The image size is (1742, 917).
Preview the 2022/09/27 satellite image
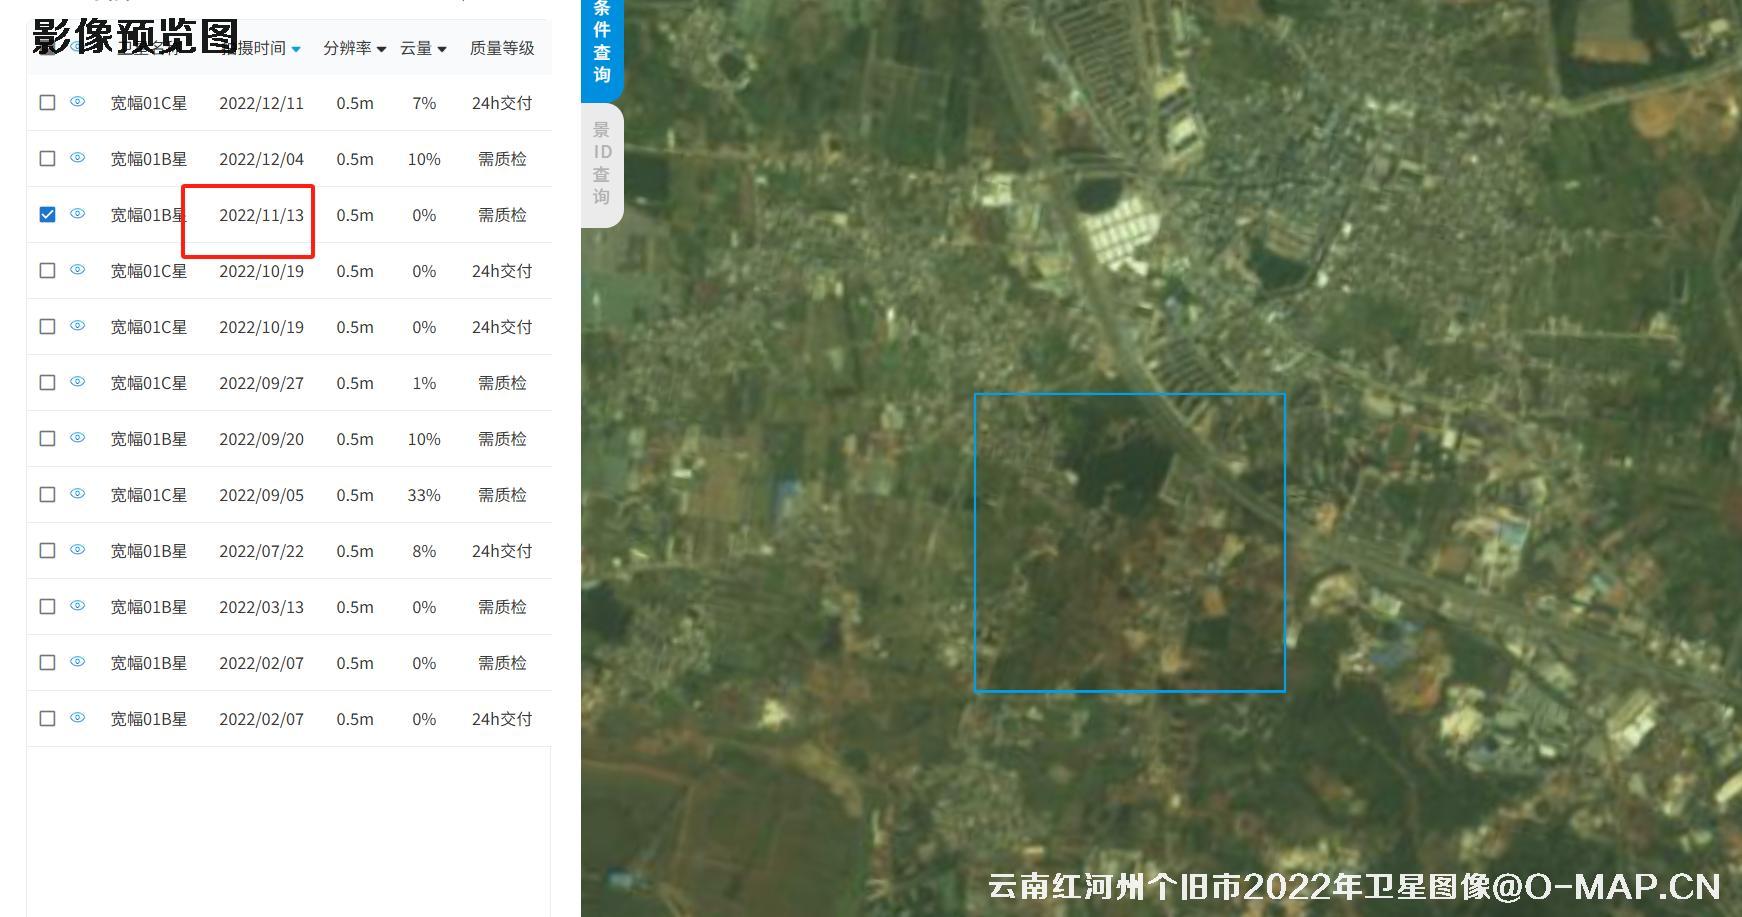coord(77,382)
